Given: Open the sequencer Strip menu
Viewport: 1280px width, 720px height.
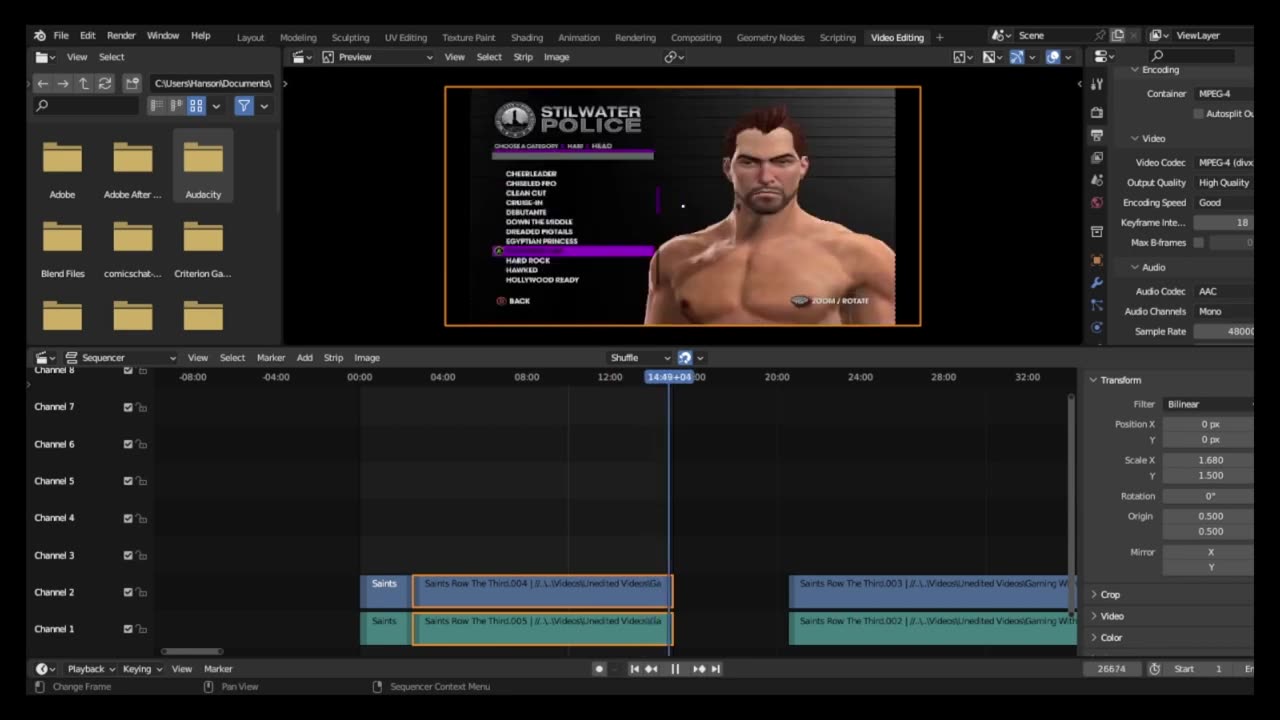Looking at the screenshot, I should coord(334,357).
